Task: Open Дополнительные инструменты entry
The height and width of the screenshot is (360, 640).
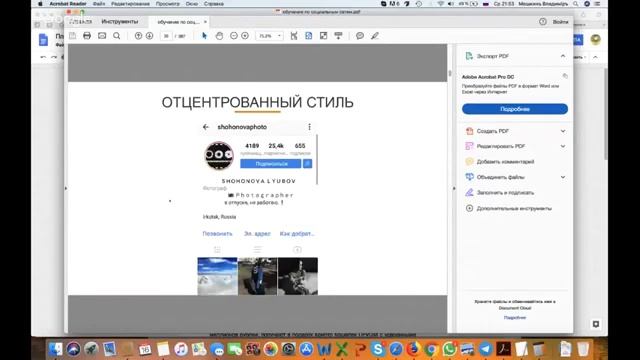Action: [514, 208]
